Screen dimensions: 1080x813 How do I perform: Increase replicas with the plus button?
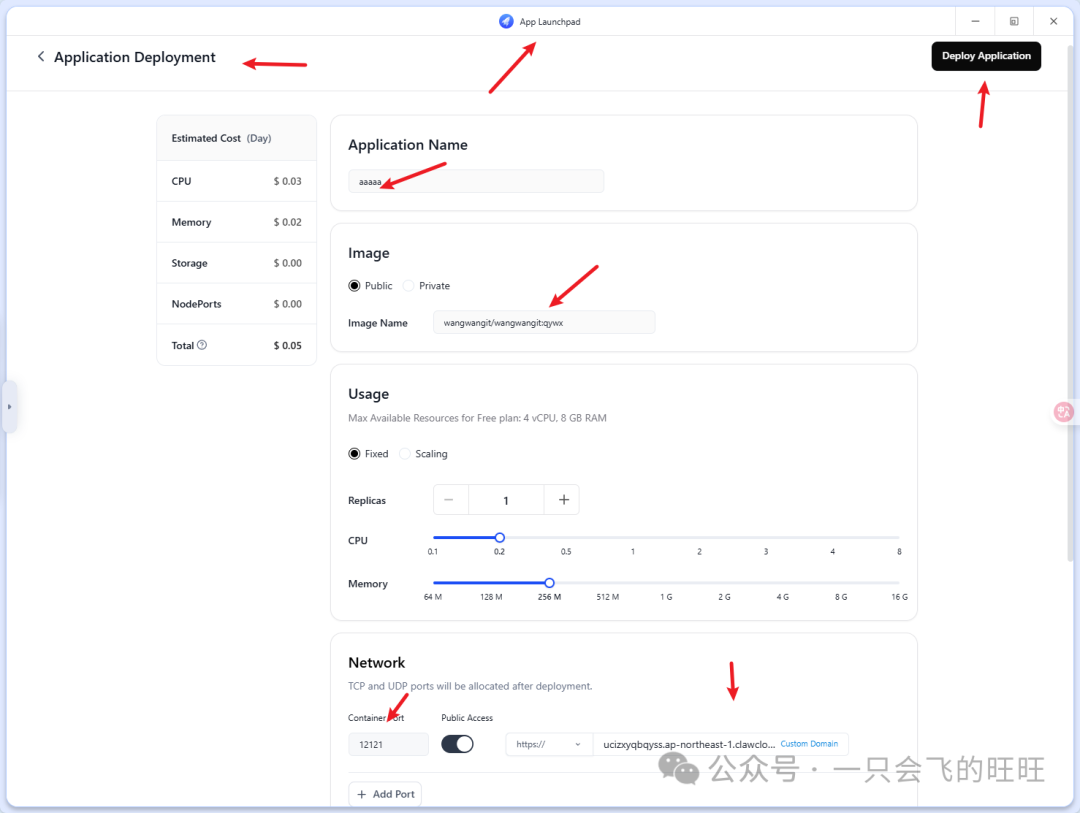click(563, 500)
